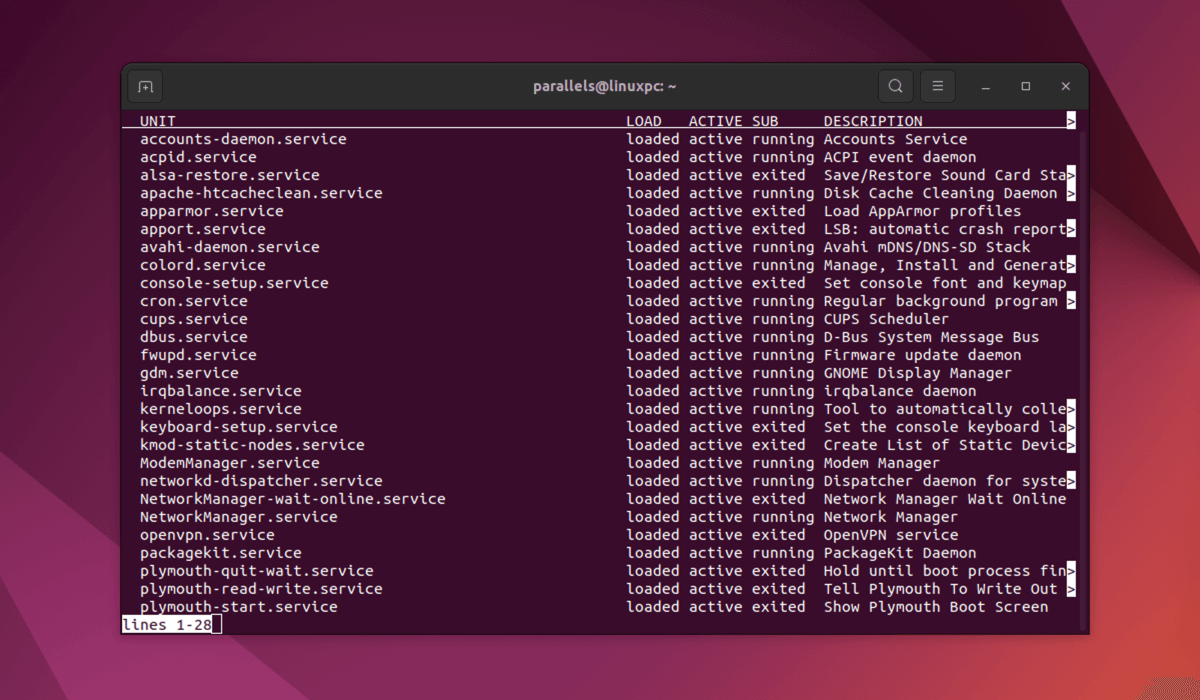Select apache-htcacheclean.service unit name
Image resolution: width=1200 pixels, height=700 pixels.
tap(261, 193)
